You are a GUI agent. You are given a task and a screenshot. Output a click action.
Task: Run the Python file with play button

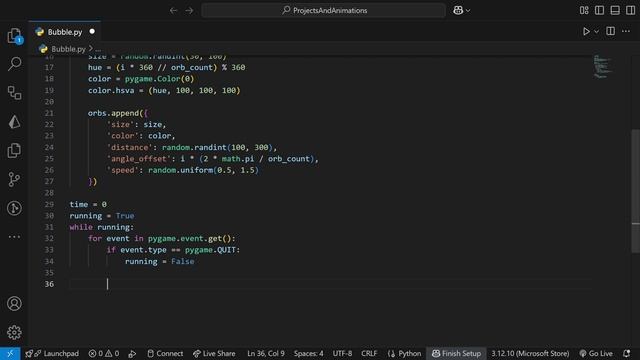(x=586, y=31)
